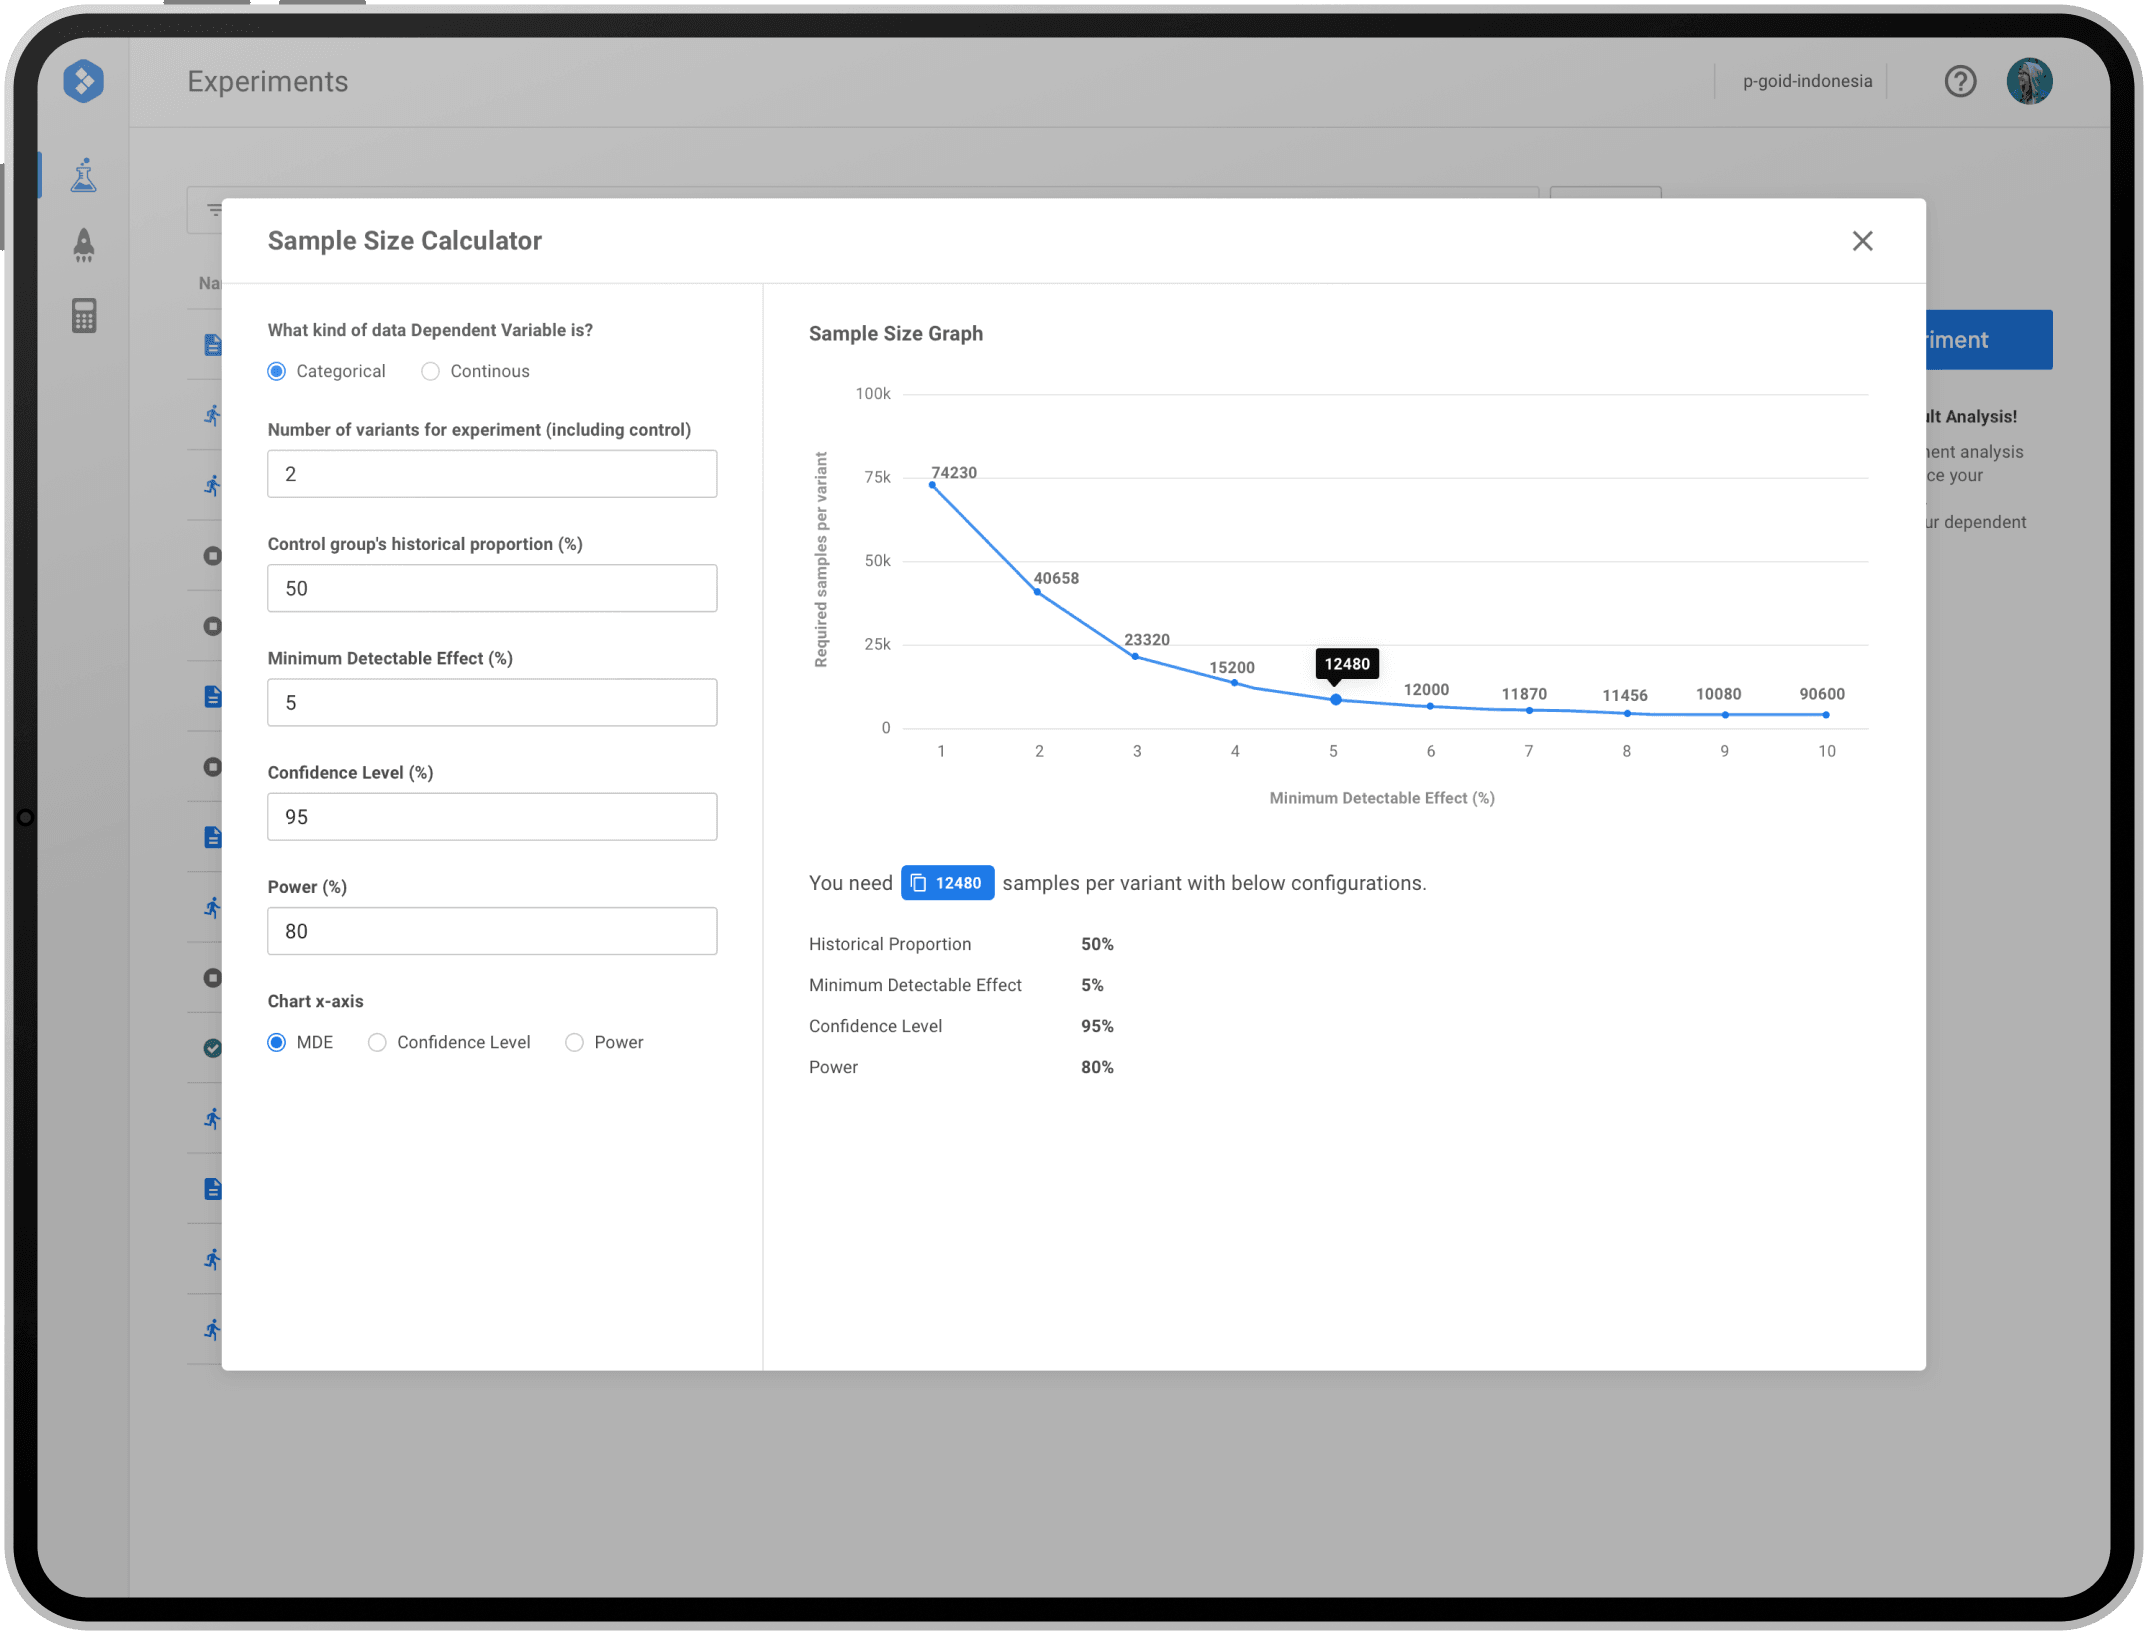Select the p-goid-indonesia project label
Screen dimensions: 2144x1631
pos(1807,81)
